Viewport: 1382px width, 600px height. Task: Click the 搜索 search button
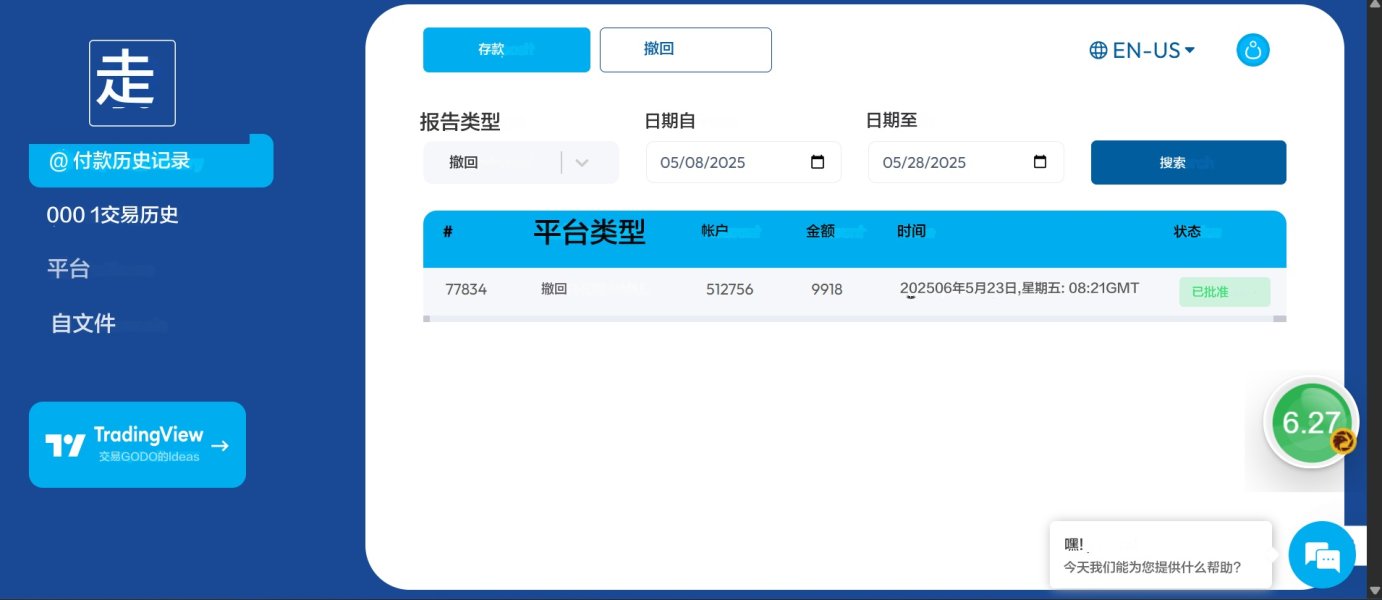tap(1188, 162)
